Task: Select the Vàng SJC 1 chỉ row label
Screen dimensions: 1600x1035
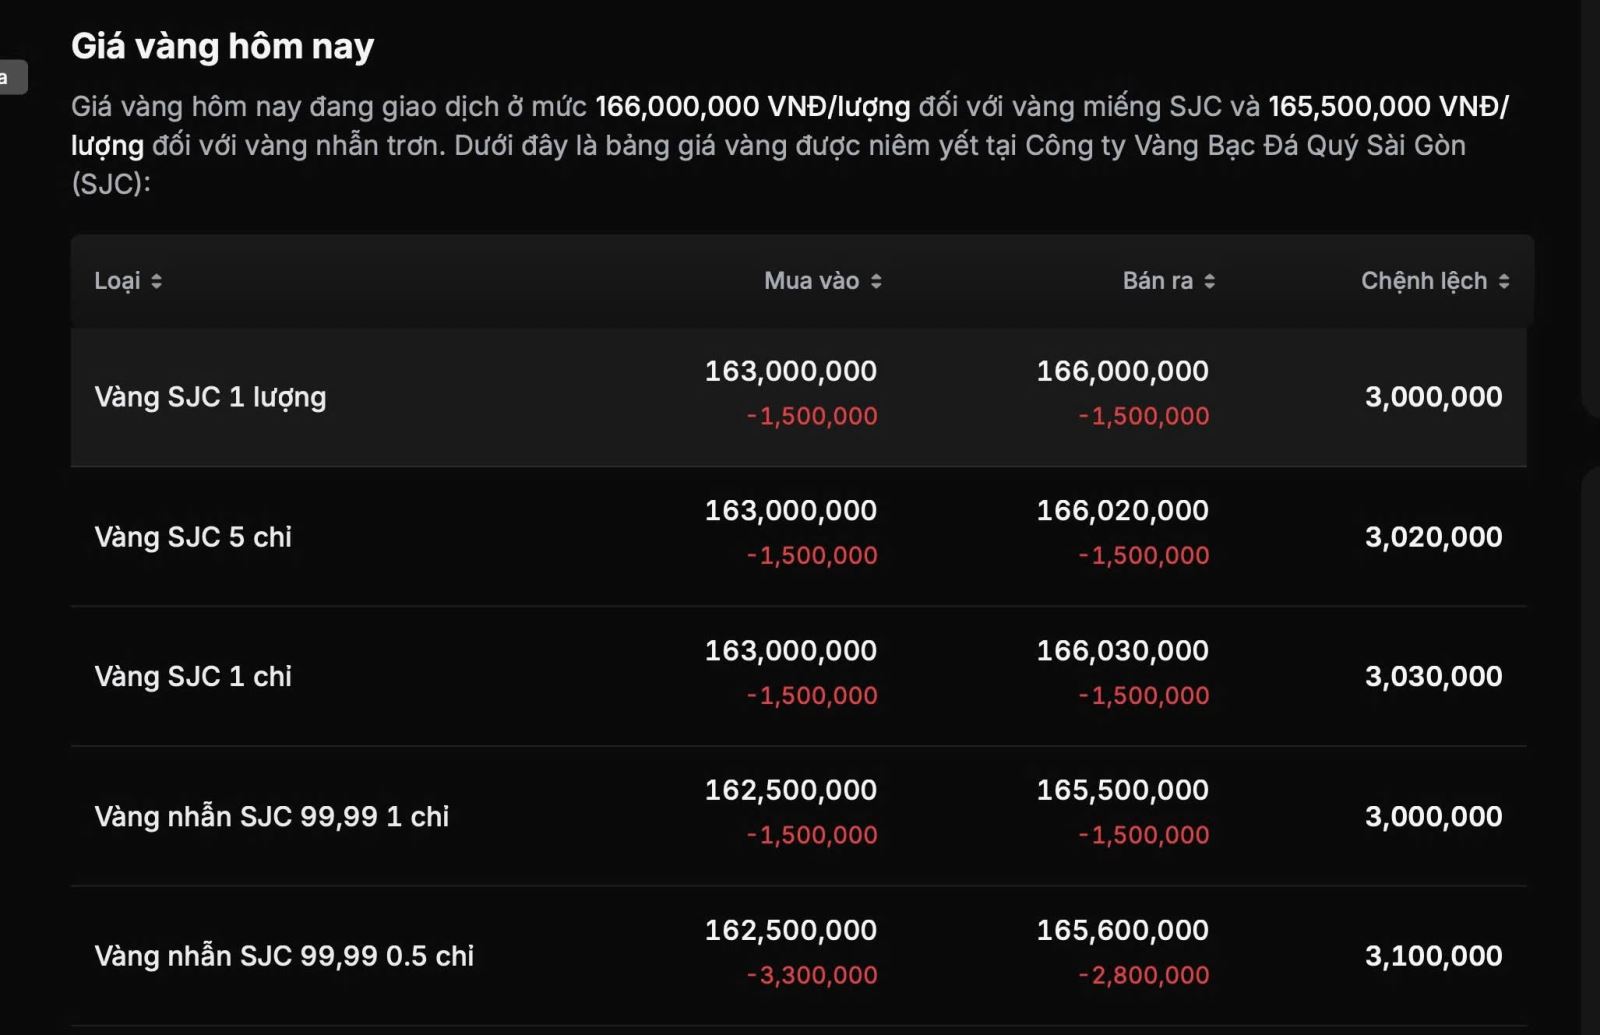Action: [x=193, y=677]
